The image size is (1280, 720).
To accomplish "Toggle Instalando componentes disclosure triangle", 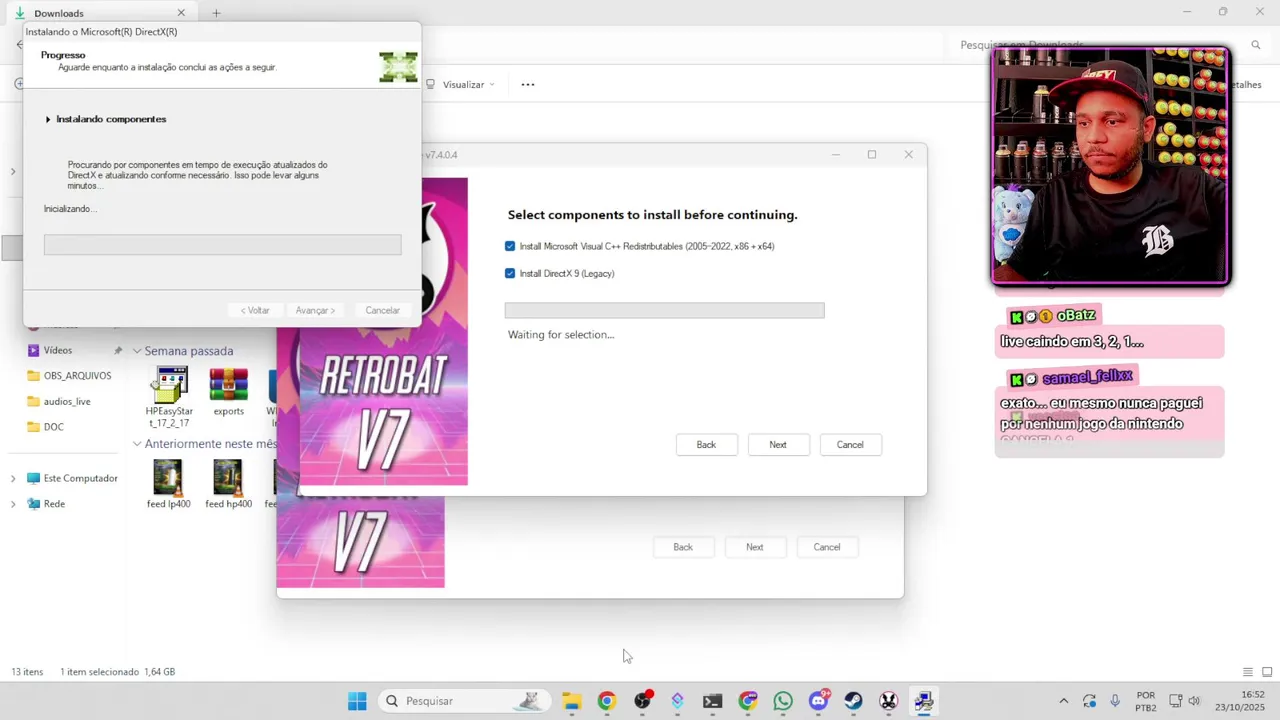I will [48, 119].
